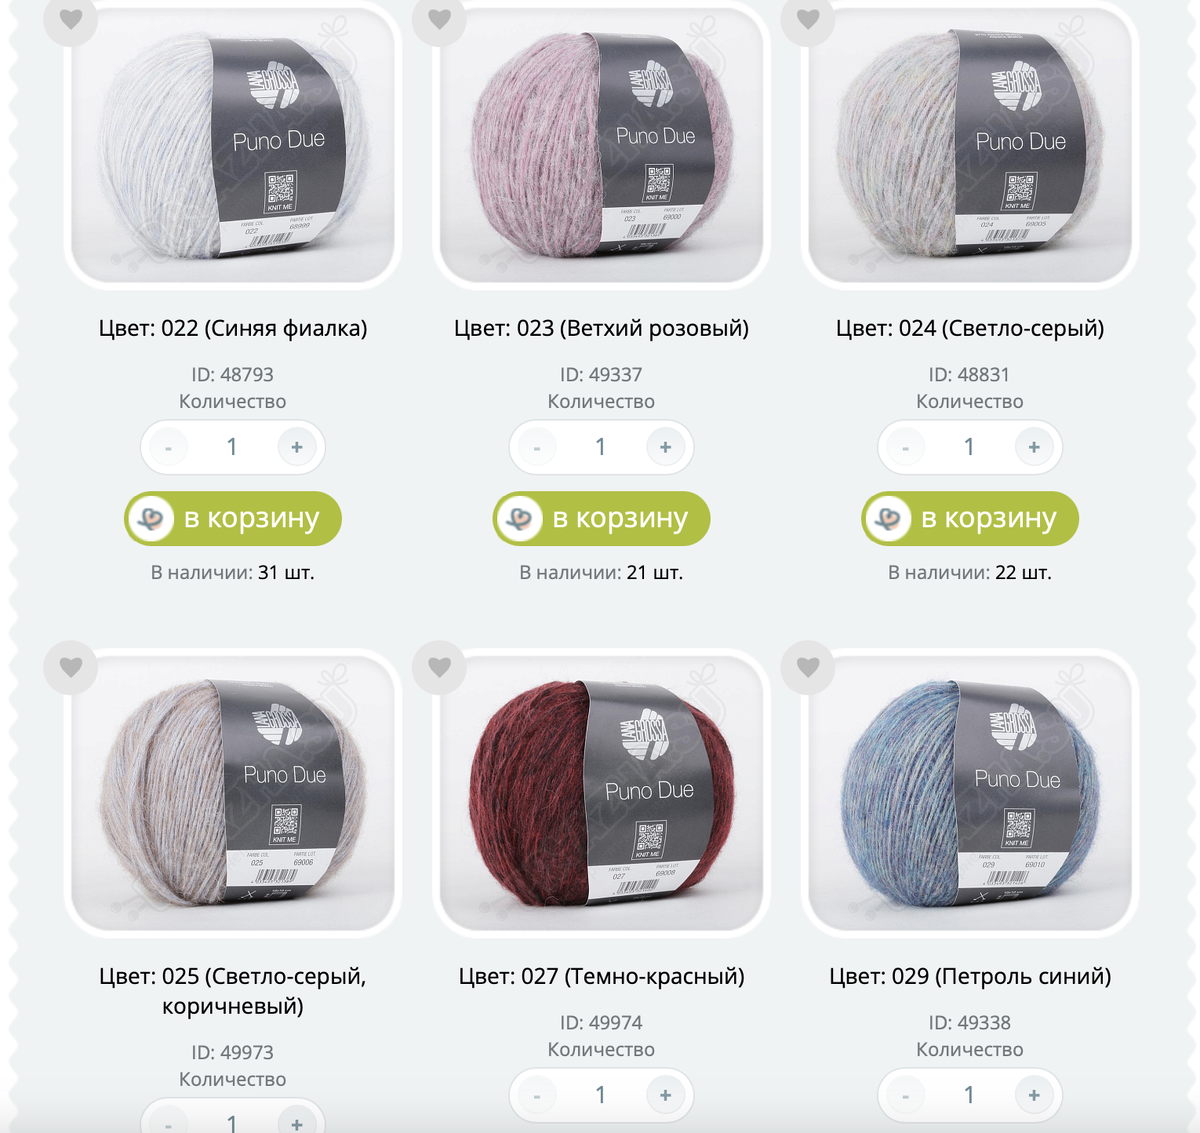Click quantity field for color 023
1200x1133 pixels.
(x=601, y=447)
